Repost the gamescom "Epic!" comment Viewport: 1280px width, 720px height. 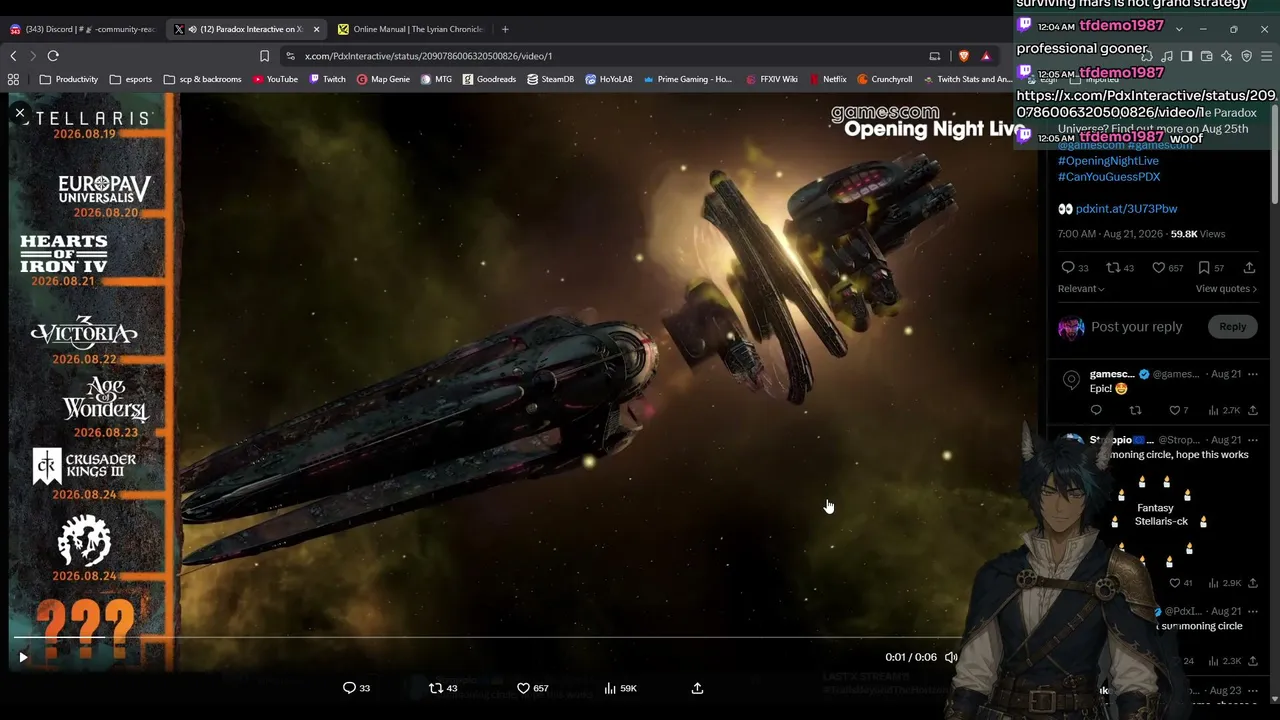point(1135,411)
